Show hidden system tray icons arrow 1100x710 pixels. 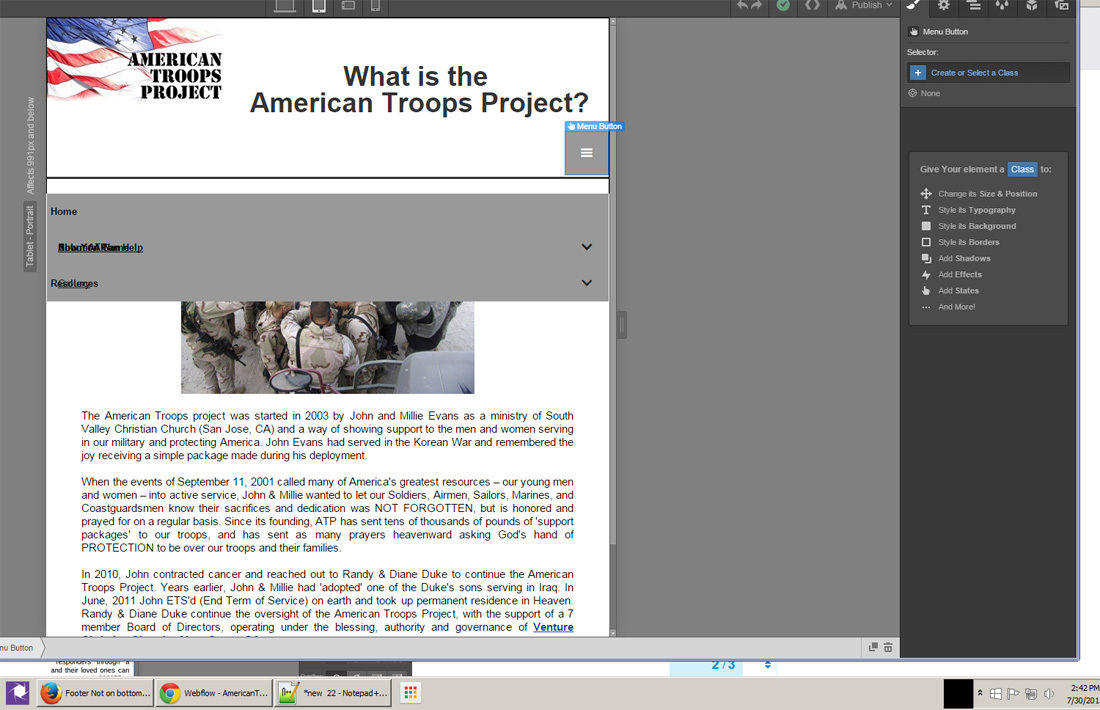coord(980,693)
